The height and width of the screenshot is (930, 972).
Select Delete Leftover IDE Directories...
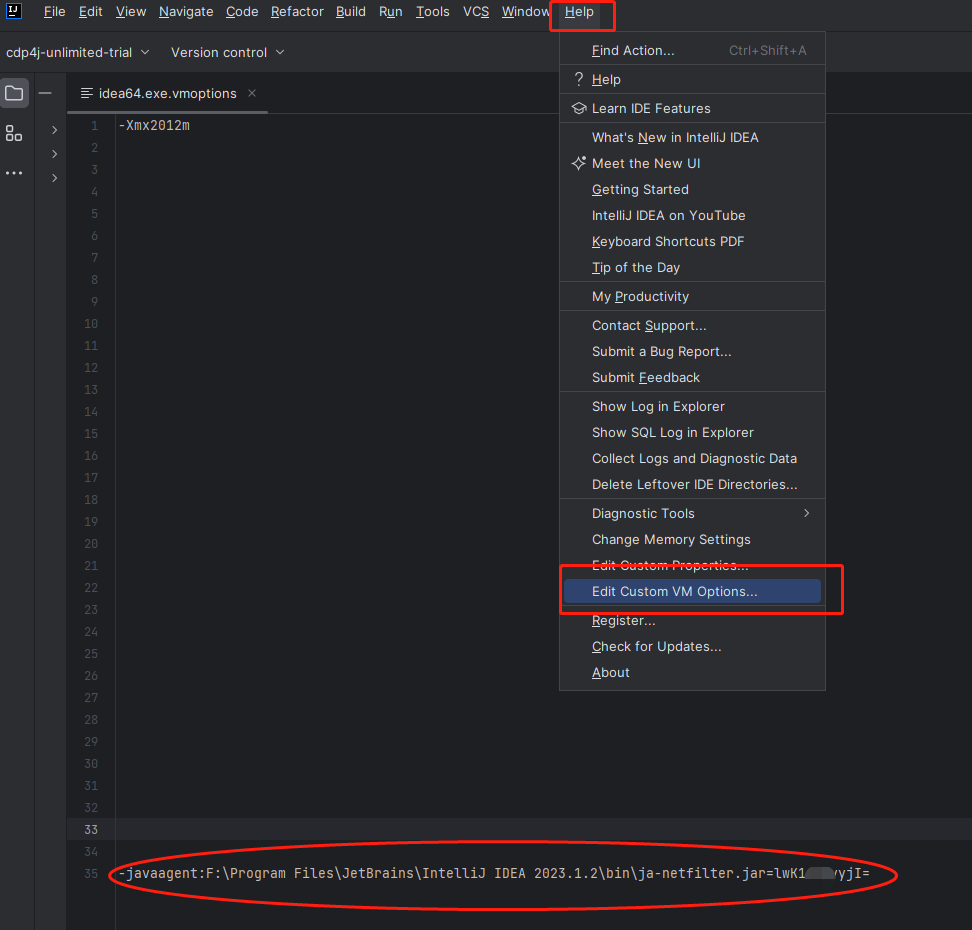point(692,485)
